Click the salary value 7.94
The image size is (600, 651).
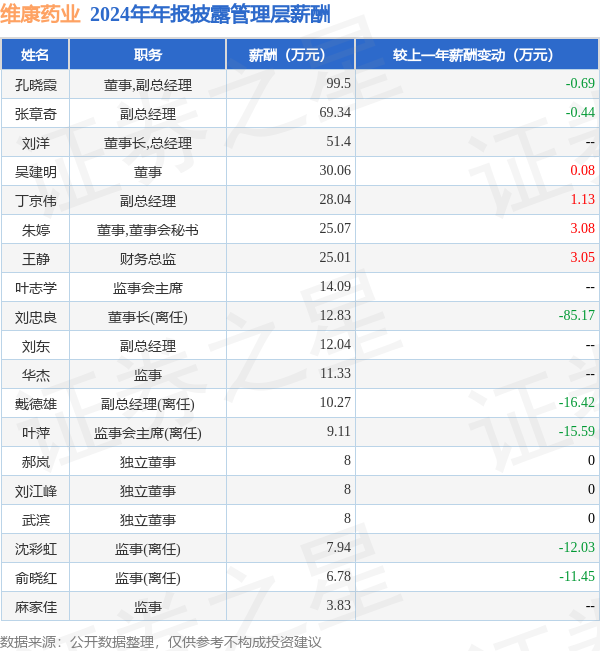click(x=338, y=547)
